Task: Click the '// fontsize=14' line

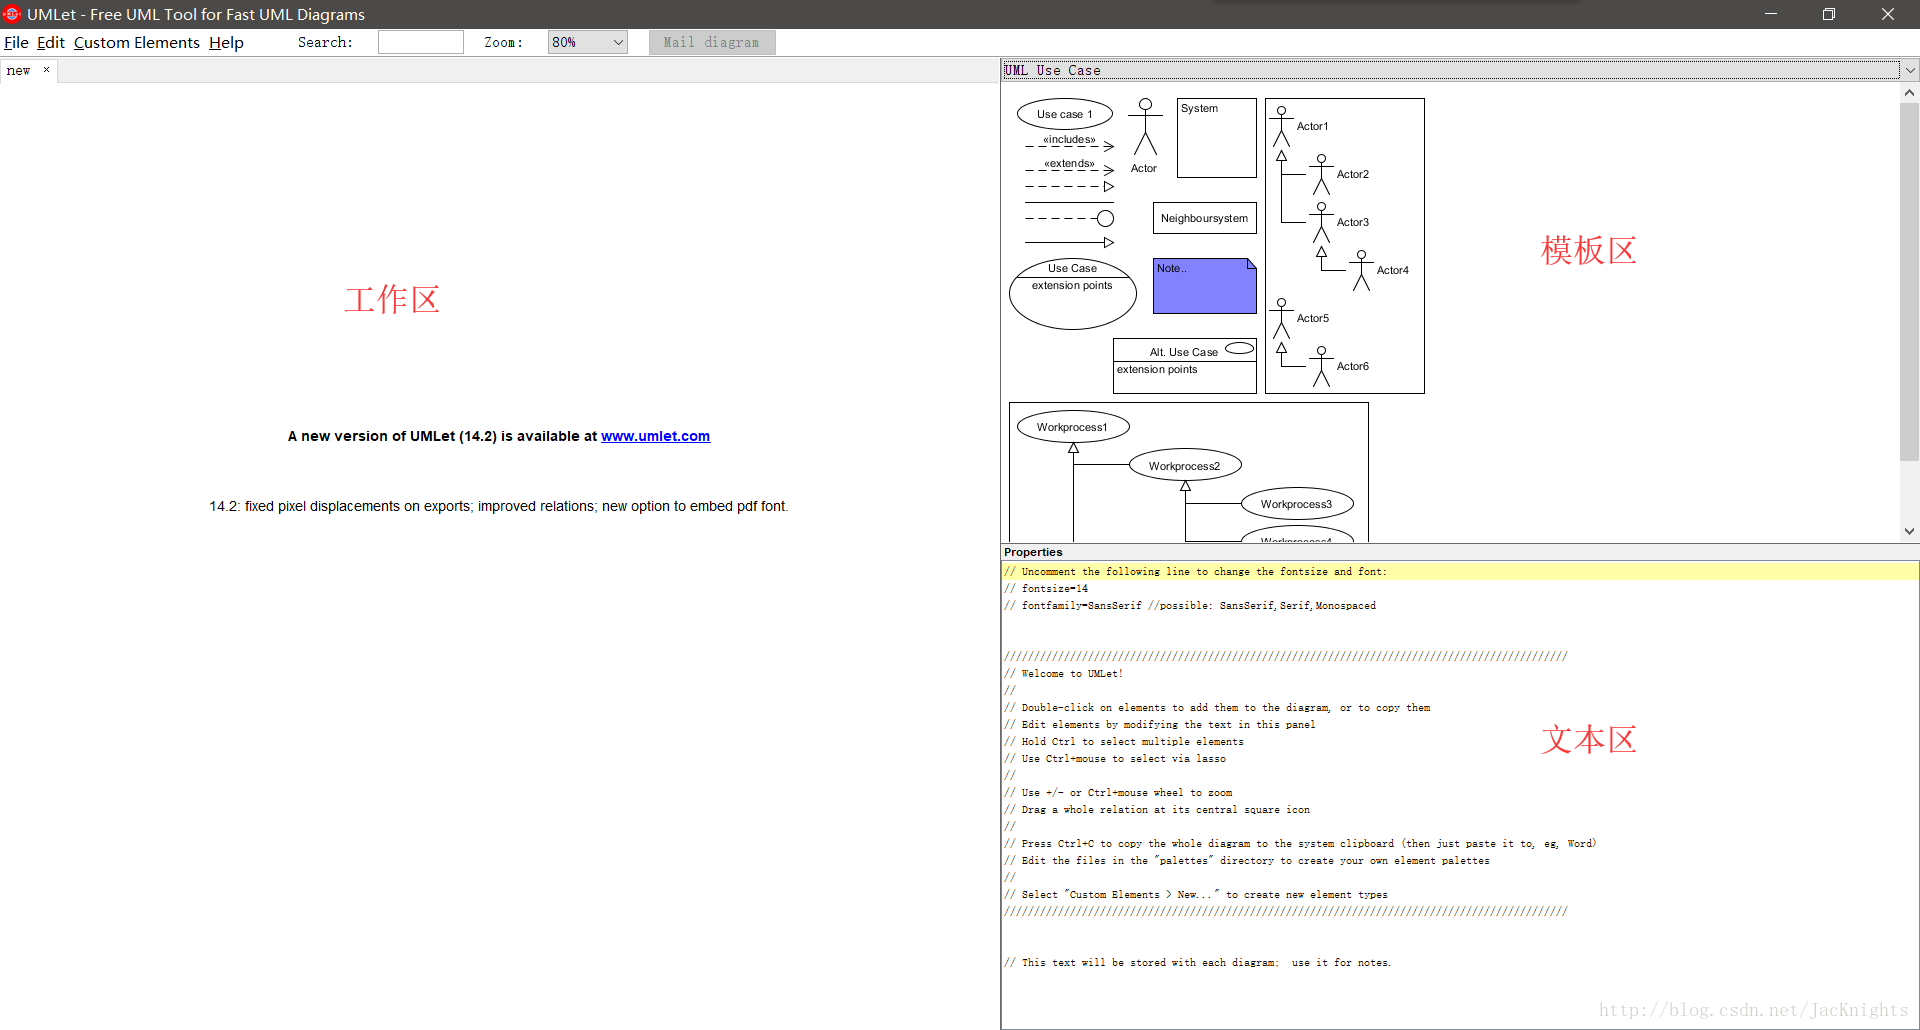Action: (1046, 589)
